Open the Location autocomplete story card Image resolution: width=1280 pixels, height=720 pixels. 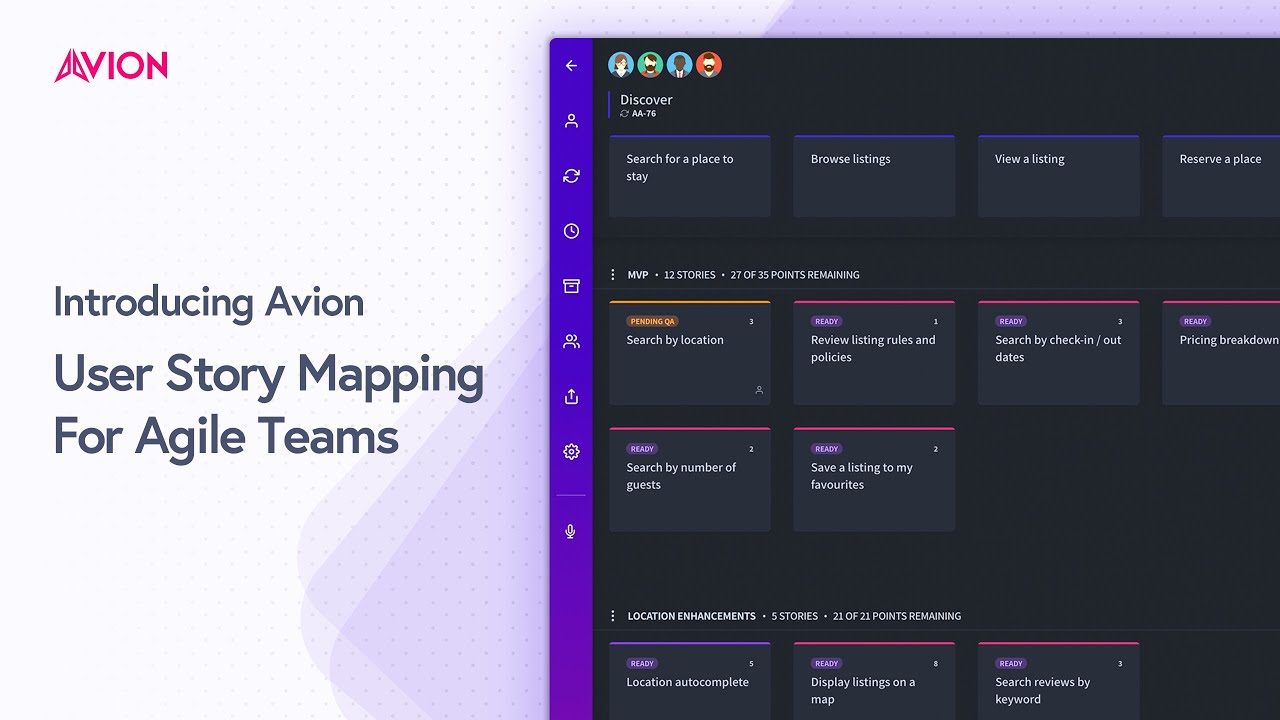690,681
